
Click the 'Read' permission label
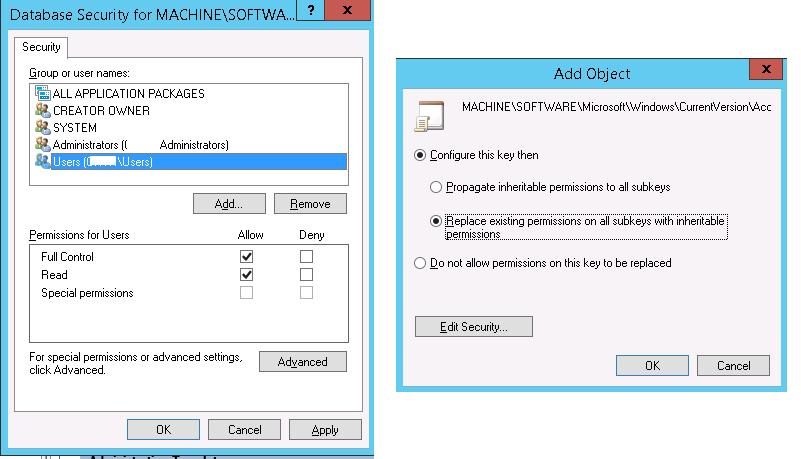(x=54, y=275)
